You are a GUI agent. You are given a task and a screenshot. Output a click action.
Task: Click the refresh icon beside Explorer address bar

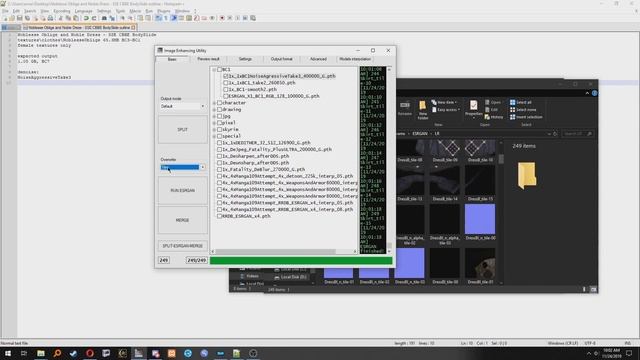555,134
